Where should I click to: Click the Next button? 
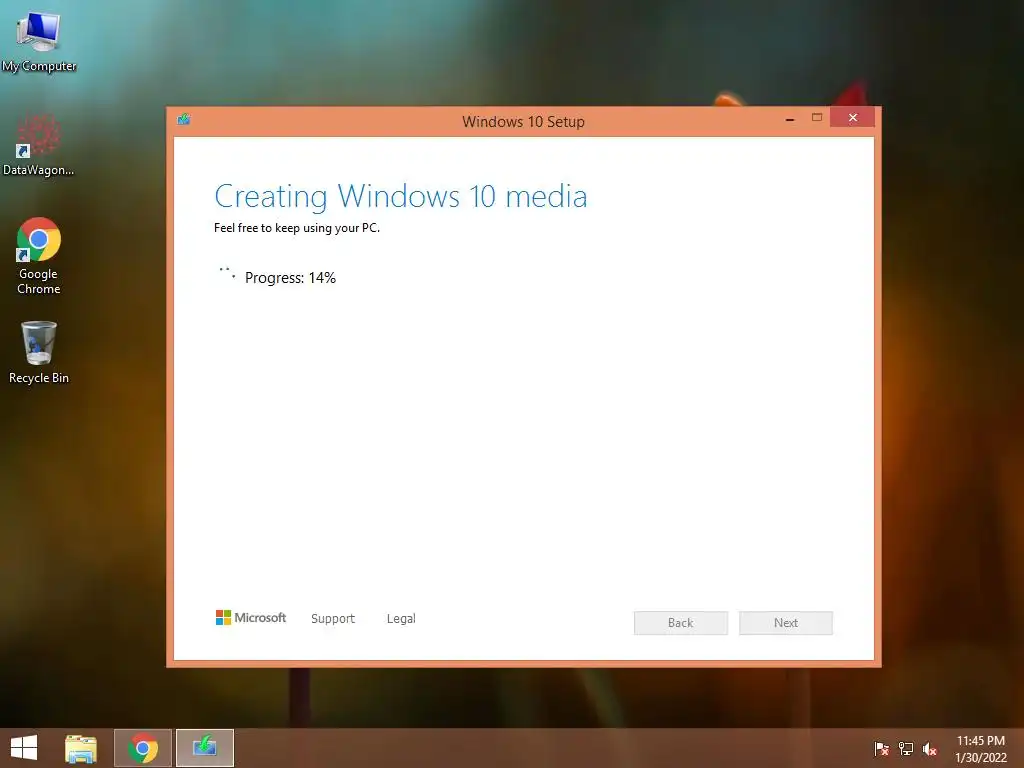[786, 623]
